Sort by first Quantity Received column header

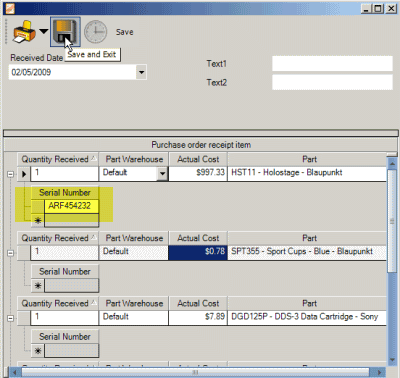tap(58, 159)
